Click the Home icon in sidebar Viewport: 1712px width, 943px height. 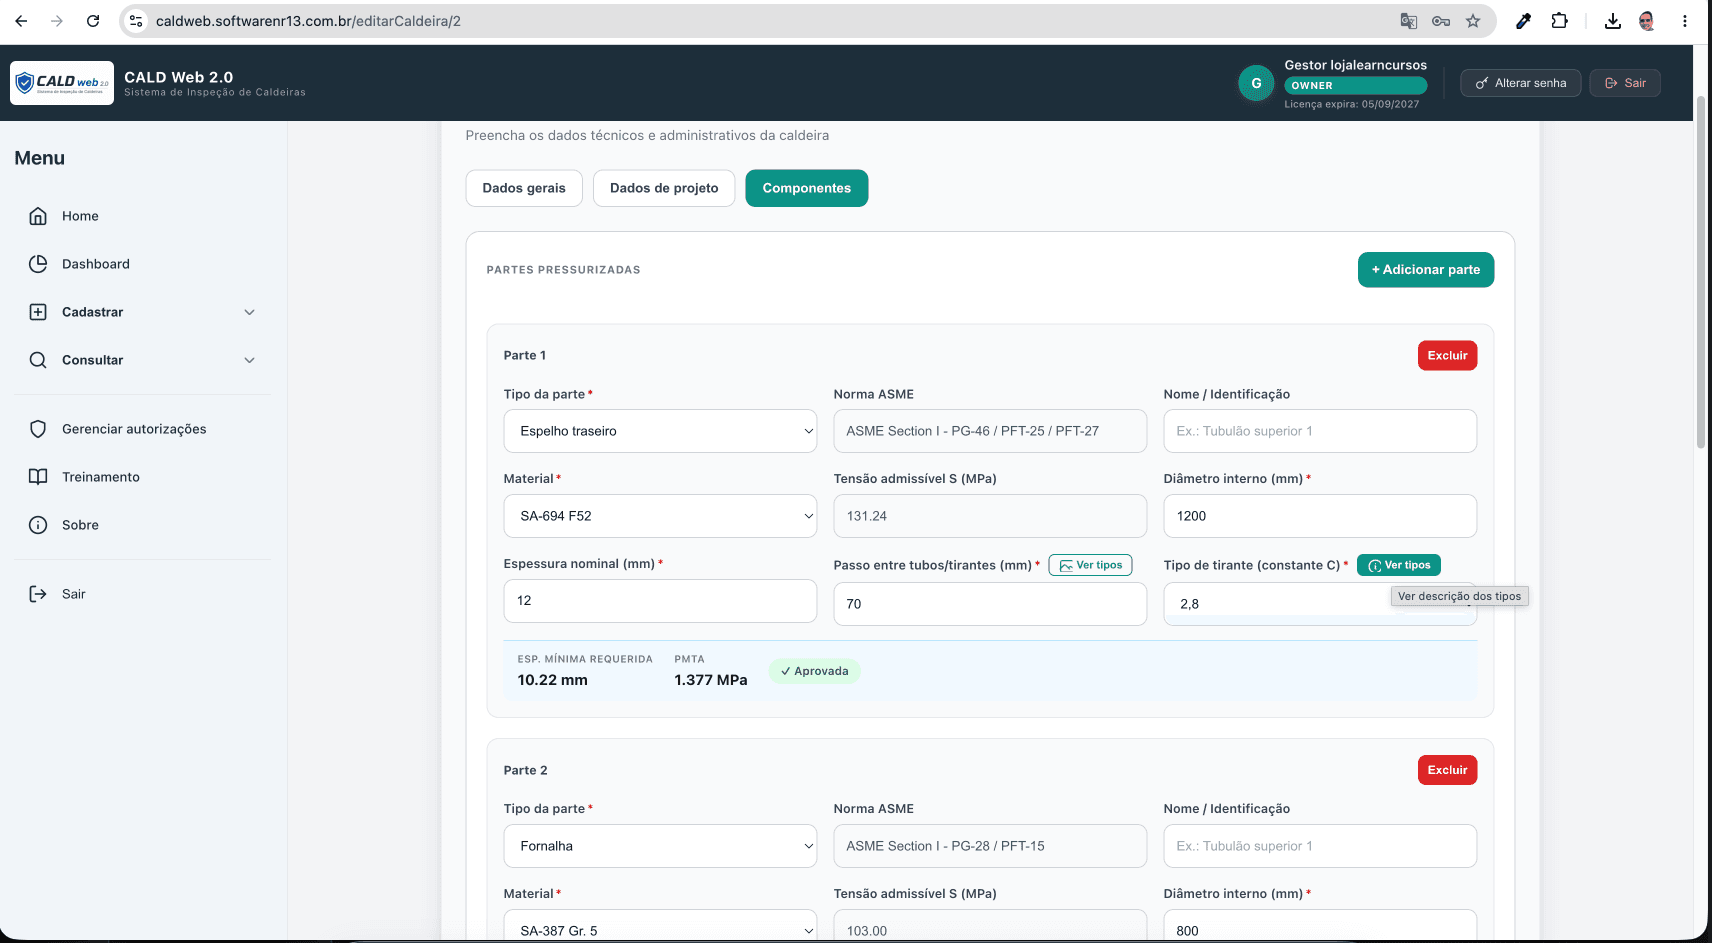click(38, 216)
